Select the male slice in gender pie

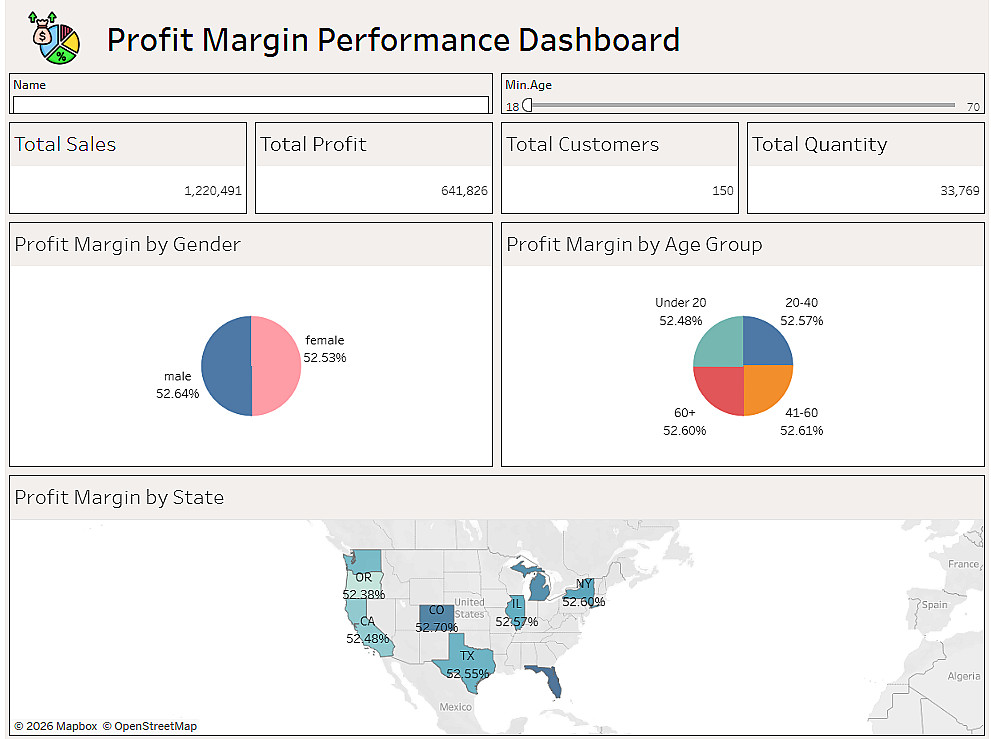point(226,366)
